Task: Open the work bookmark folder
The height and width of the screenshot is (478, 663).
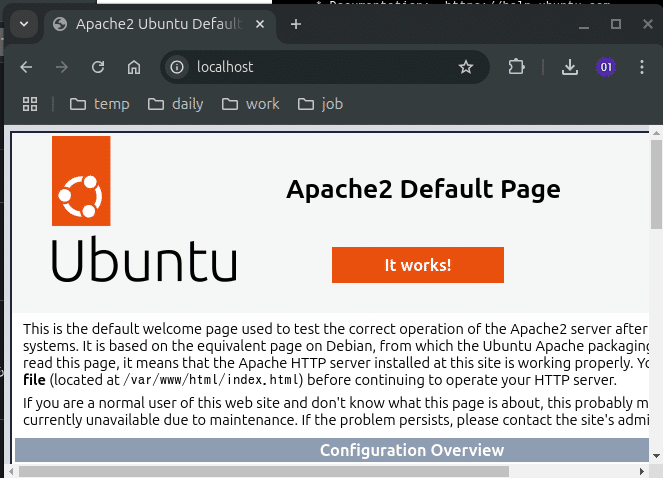Action: [x=251, y=104]
